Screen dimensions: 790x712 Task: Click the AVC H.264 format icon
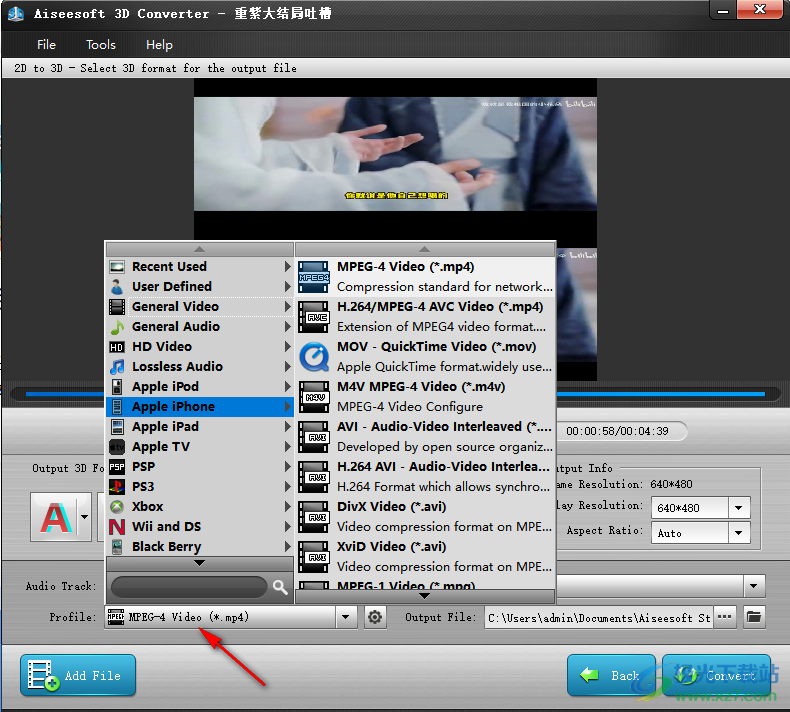(313, 317)
